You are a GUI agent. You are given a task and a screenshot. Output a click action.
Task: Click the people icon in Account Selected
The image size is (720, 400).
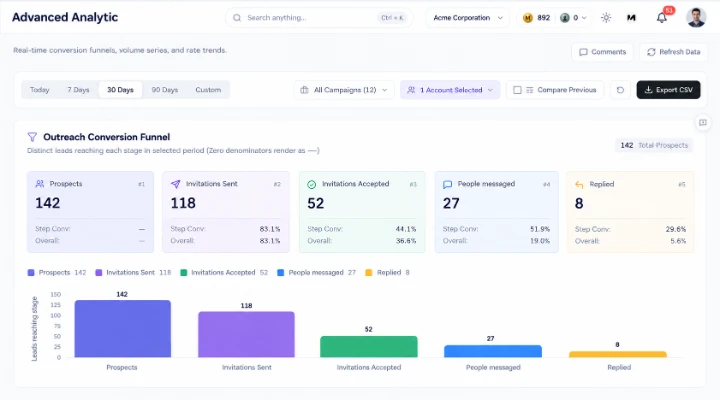411,90
